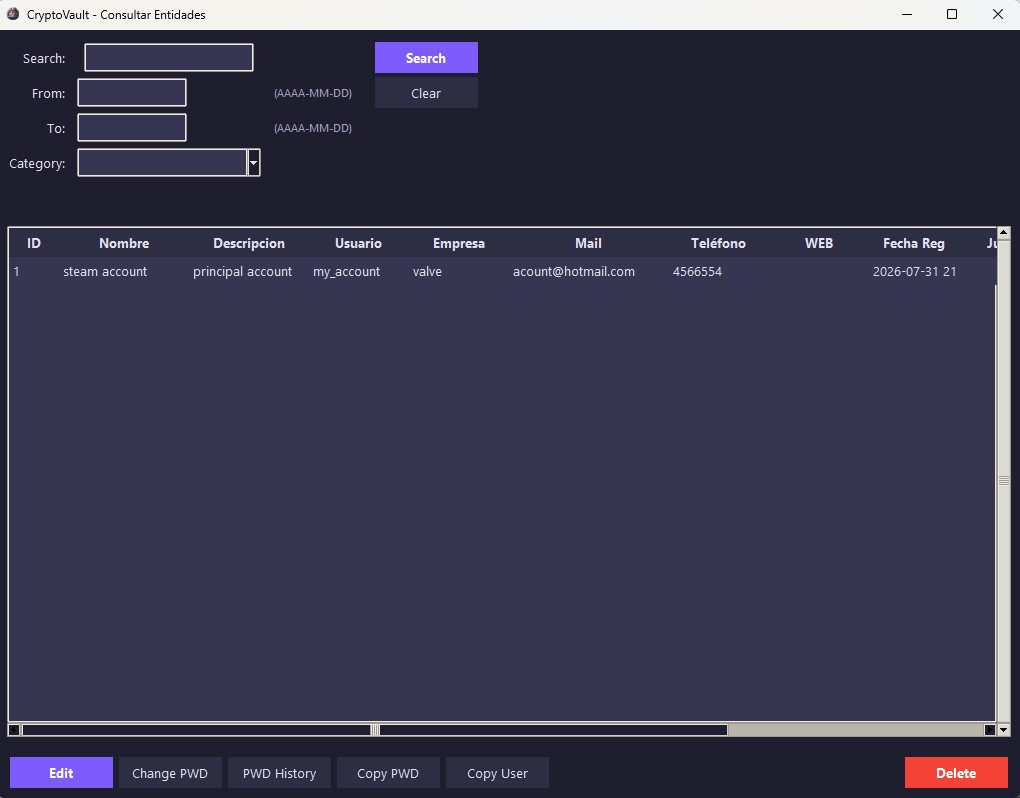Screen dimensions: 1020x798
Task: Select the 'steam account' name cell
Action: [x=105, y=271]
